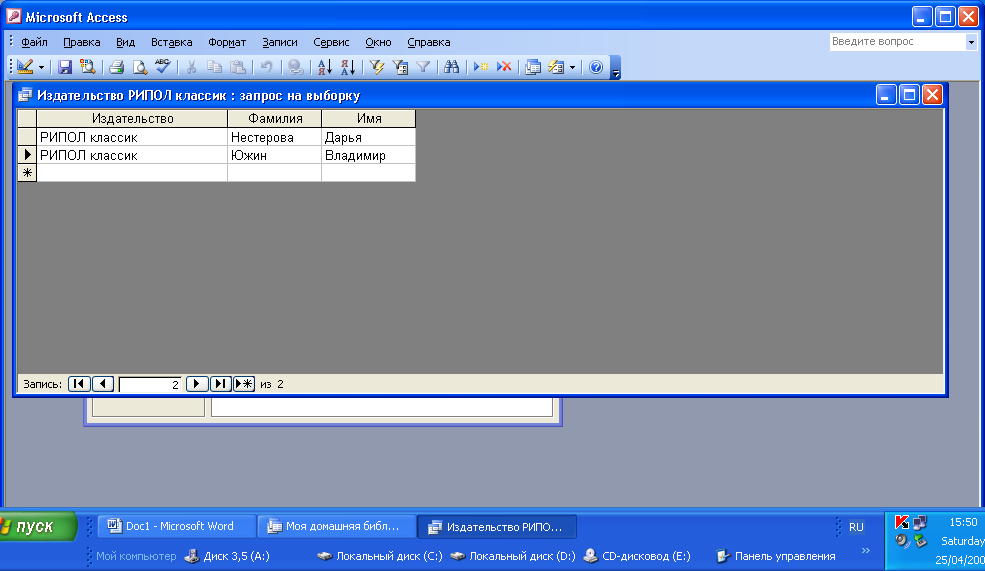The image size is (985, 571).
Task: Sort ascending with the A-Я arrow icon
Action: (x=324, y=67)
